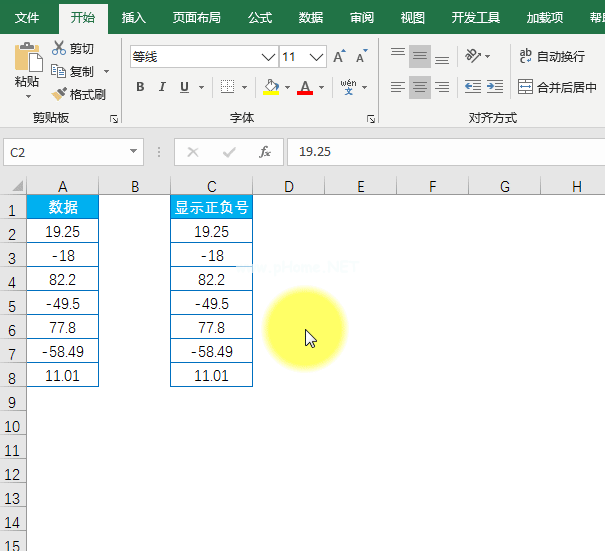The image size is (605, 551).
Task: Select the Format Painter brush
Action: [x=60, y=94]
